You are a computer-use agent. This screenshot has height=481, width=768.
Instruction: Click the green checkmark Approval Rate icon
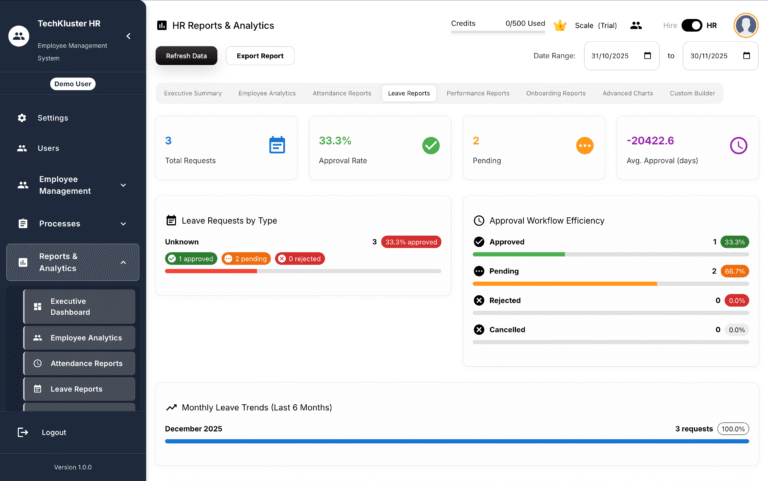(x=431, y=145)
